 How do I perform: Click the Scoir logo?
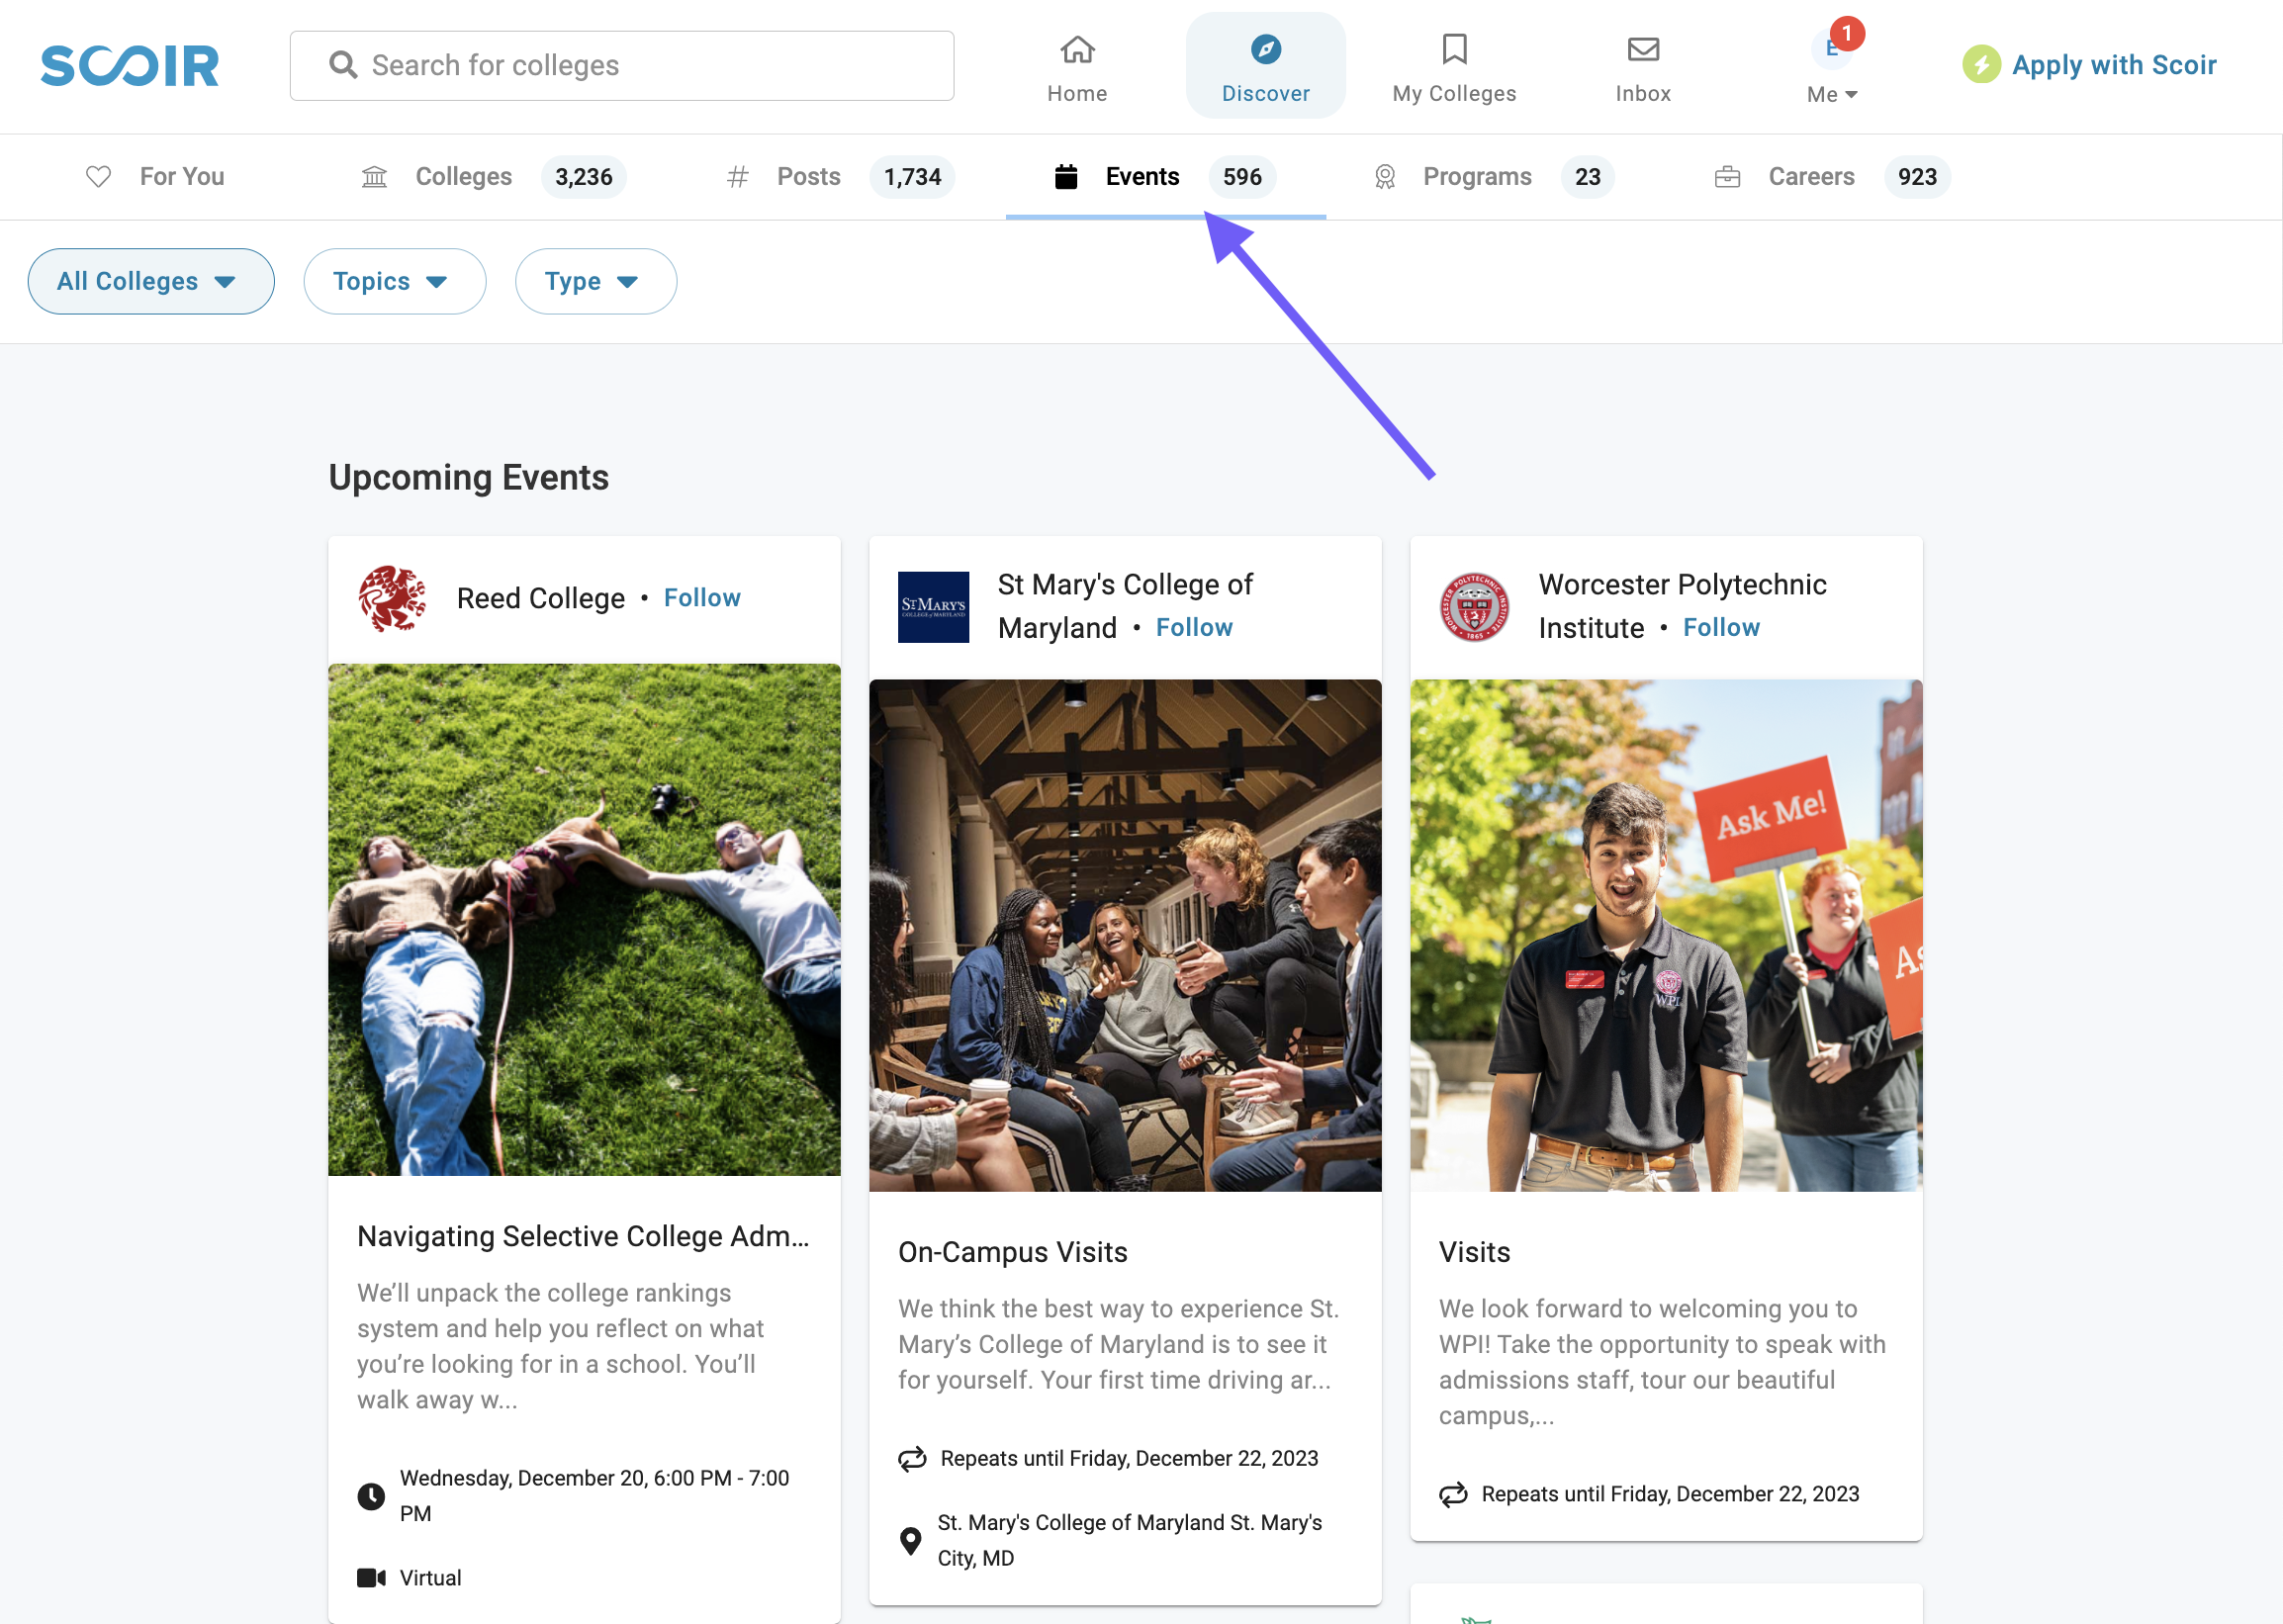[x=130, y=66]
